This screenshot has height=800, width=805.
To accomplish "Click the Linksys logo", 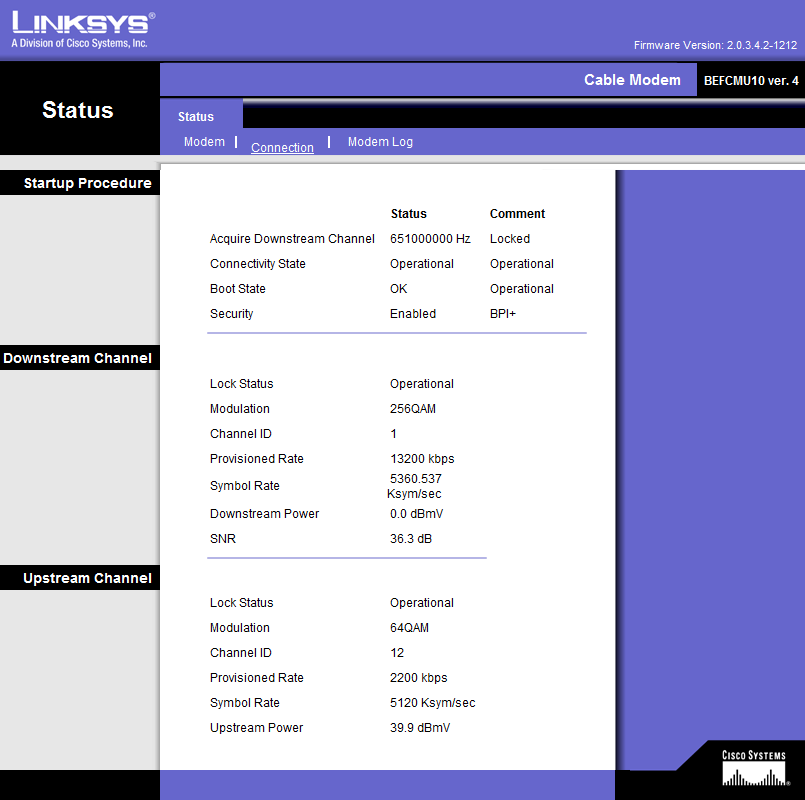I will [83, 29].
